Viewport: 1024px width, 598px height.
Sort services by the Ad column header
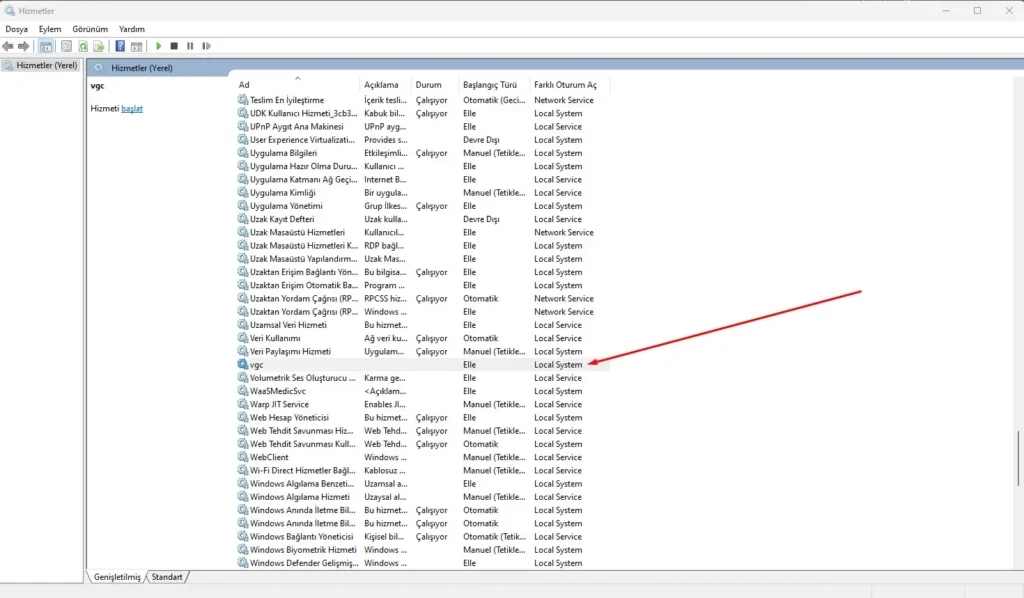coord(244,85)
